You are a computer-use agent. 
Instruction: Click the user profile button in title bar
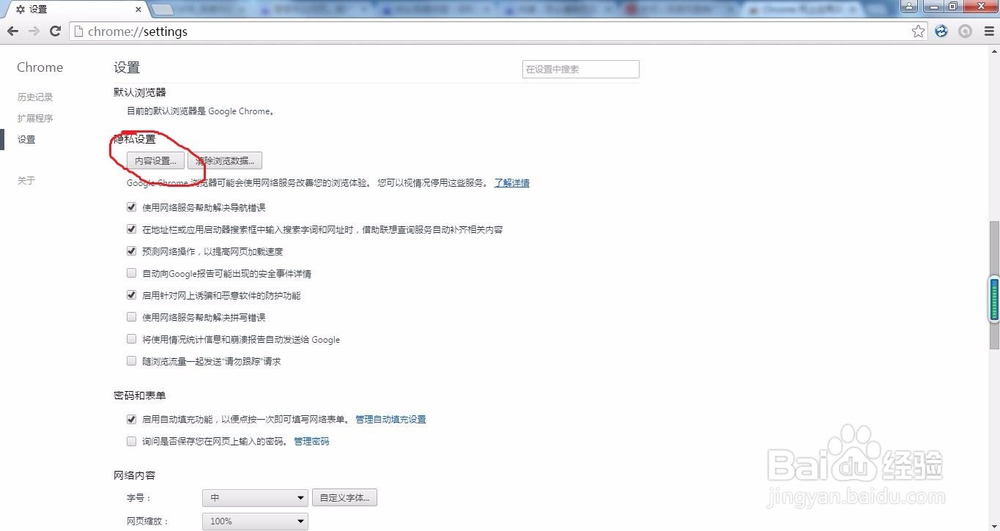tap(909, 6)
